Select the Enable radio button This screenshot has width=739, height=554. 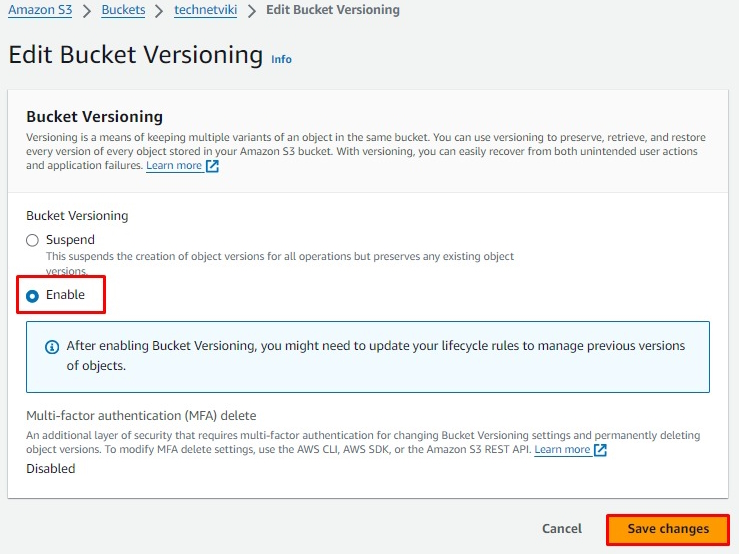pyautogui.click(x=33, y=295)
